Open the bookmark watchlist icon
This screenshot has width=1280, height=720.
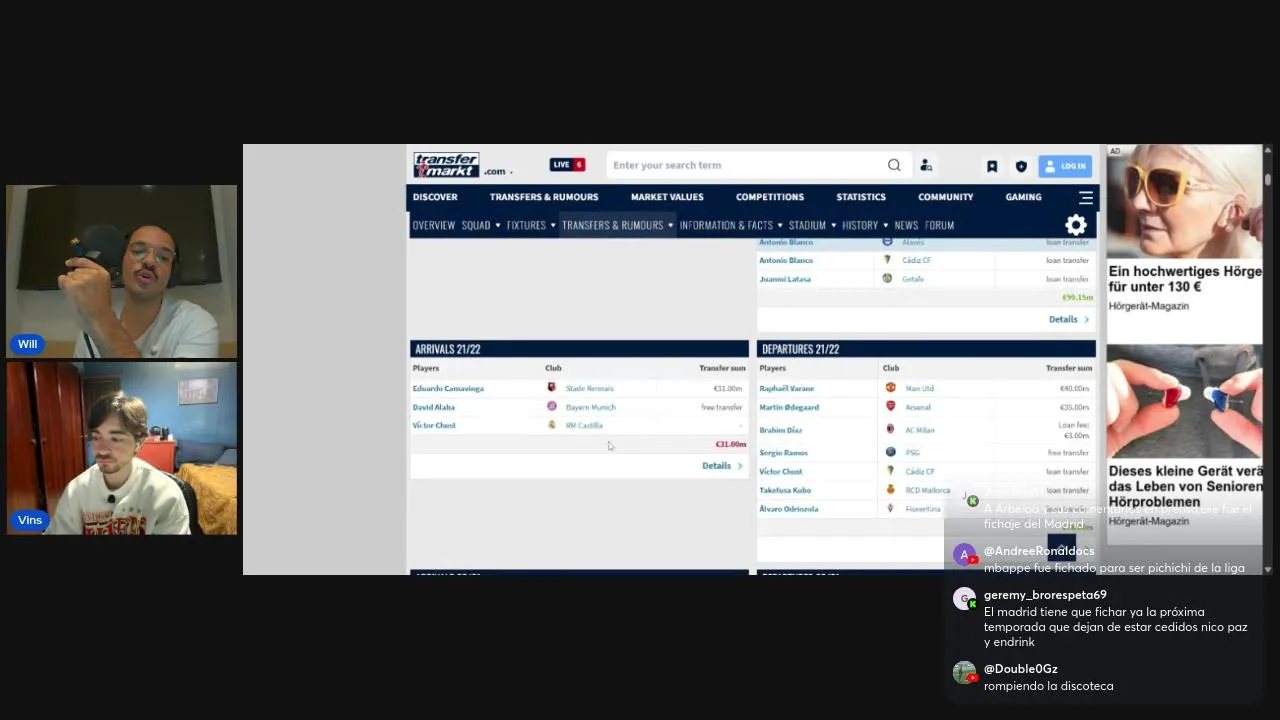(992, 166)
